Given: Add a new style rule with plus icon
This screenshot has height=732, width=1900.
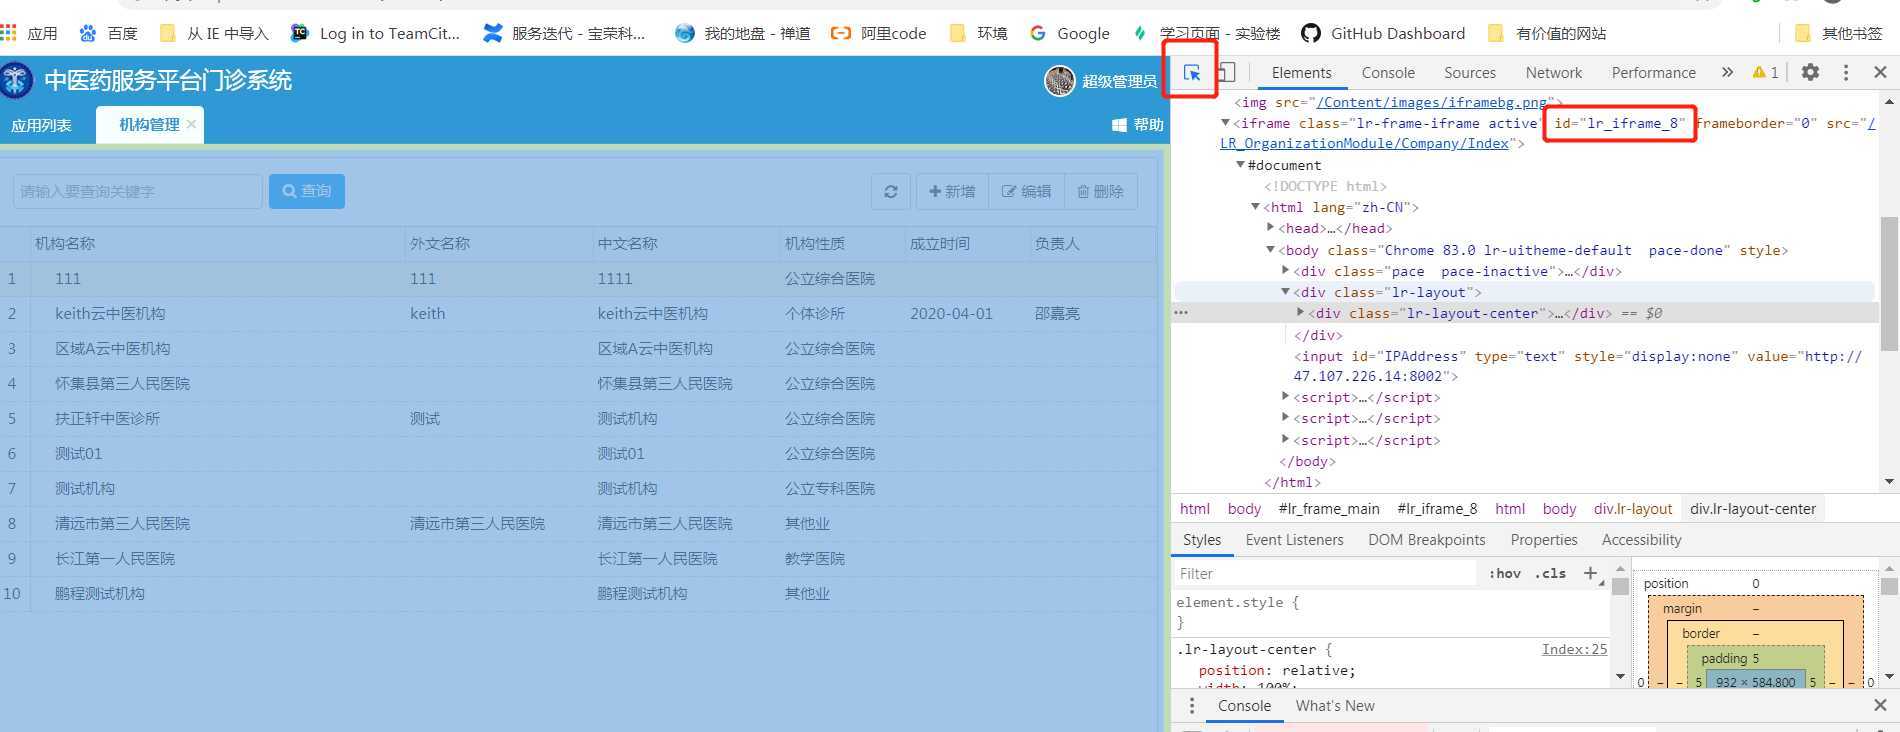Looking at the screenshot, I should [1590, 573].
